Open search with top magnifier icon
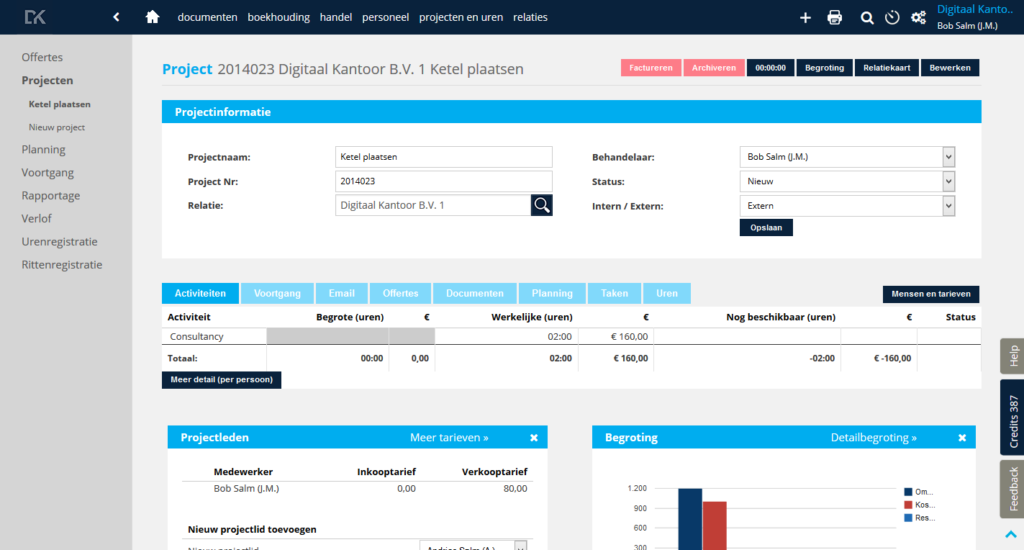 (867, 18)
